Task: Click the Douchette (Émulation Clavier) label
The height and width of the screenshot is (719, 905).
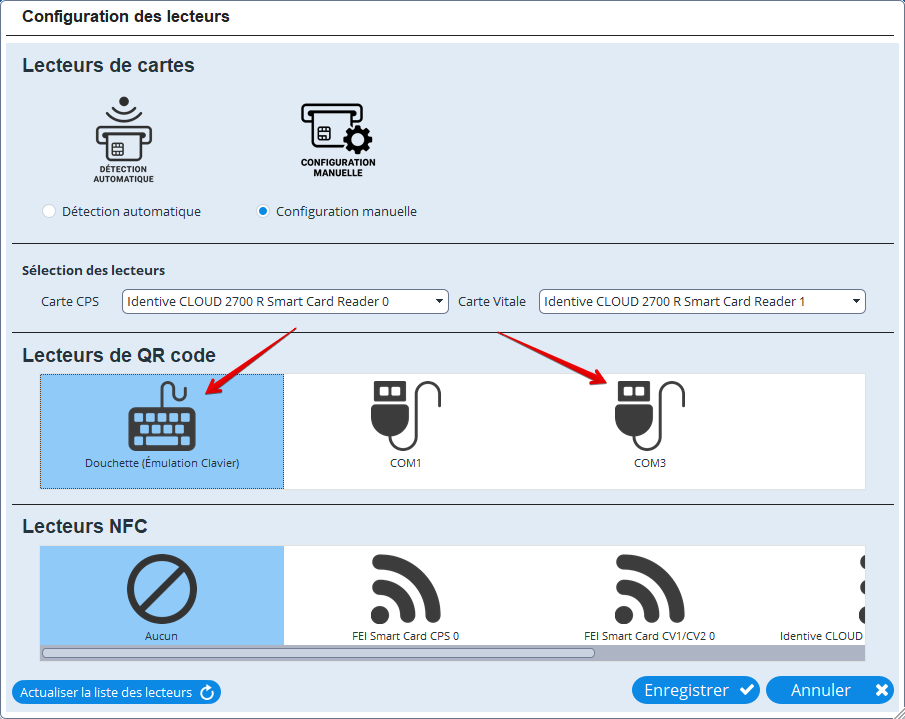Action: 162,464
